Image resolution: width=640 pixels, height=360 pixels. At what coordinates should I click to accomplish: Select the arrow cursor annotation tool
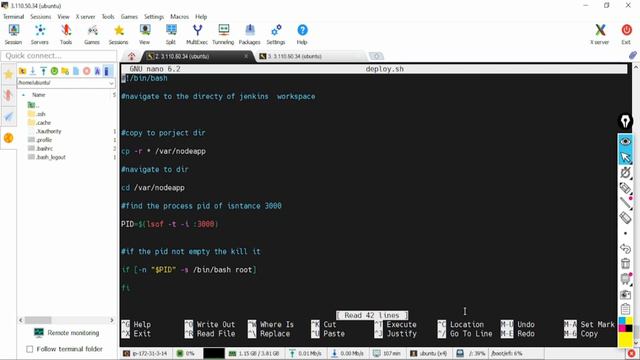pyautogui.click(x=625, y=157)
